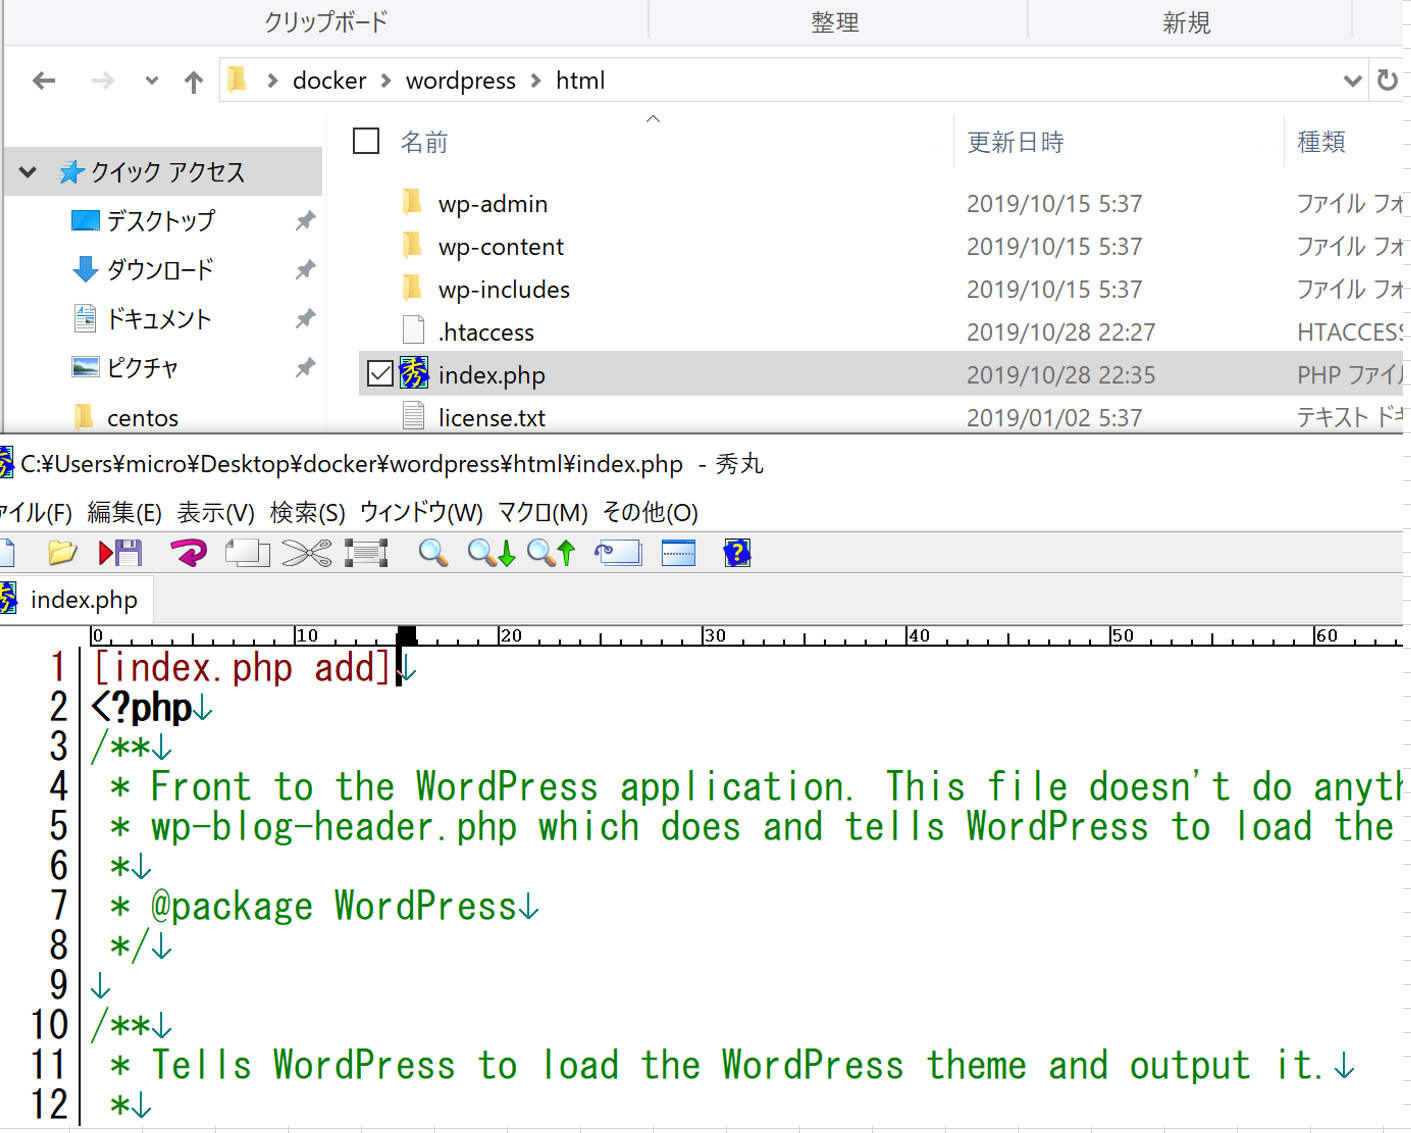1411x1133 pixels.
Task: Place cursor on the <?php line
Action: 150,707
